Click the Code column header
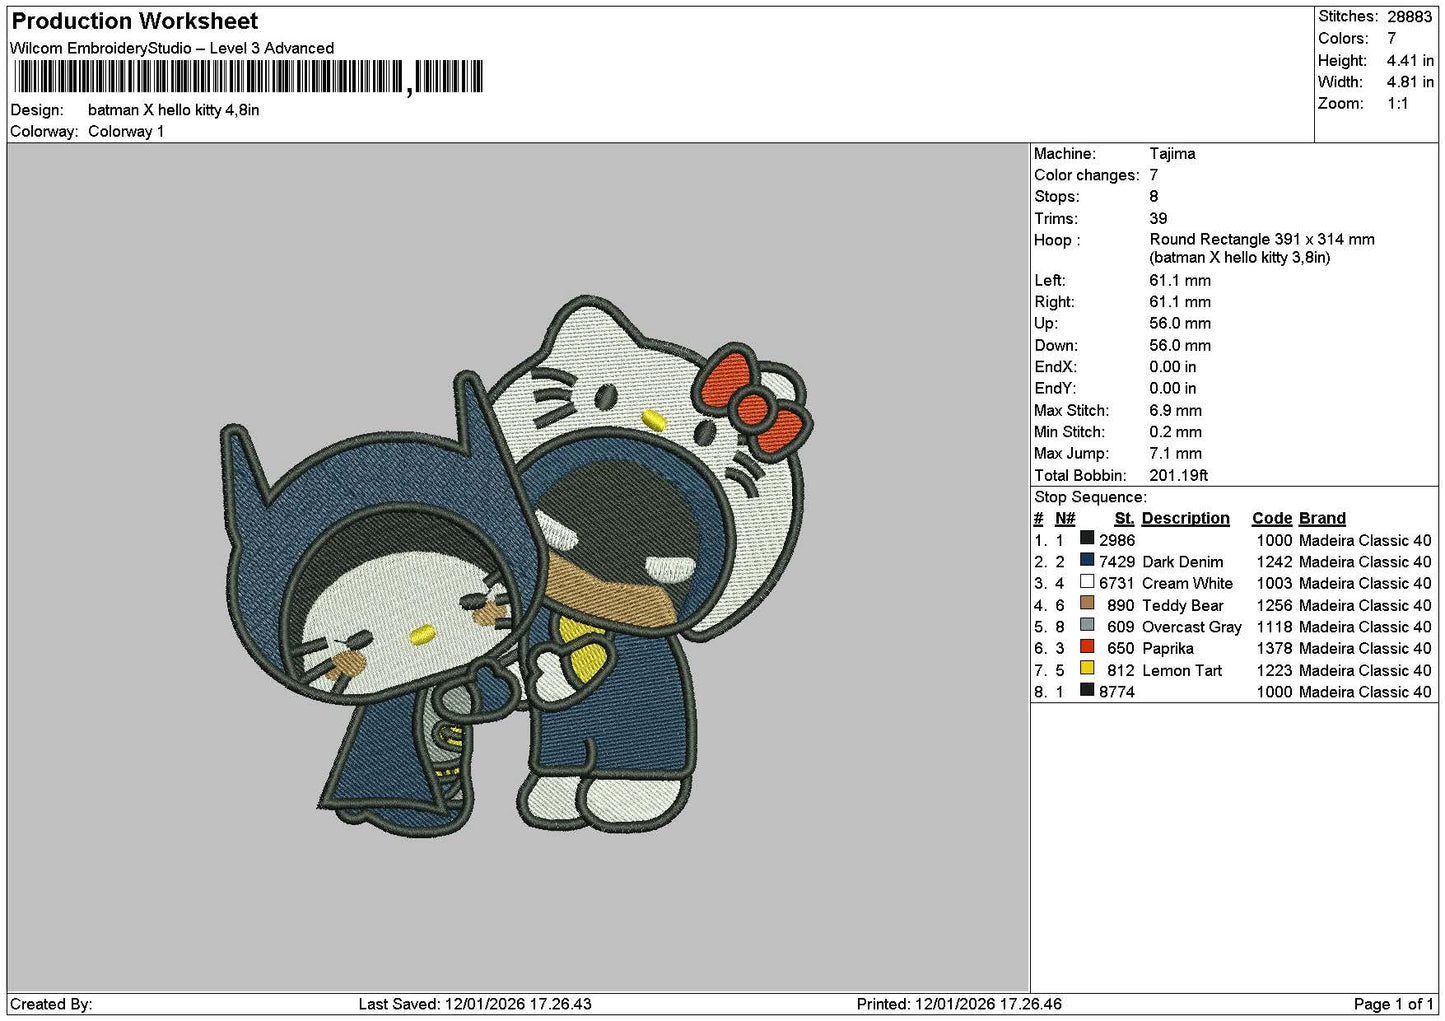The height and width of the screenshot is (1021, 1445). point(1272,518)
